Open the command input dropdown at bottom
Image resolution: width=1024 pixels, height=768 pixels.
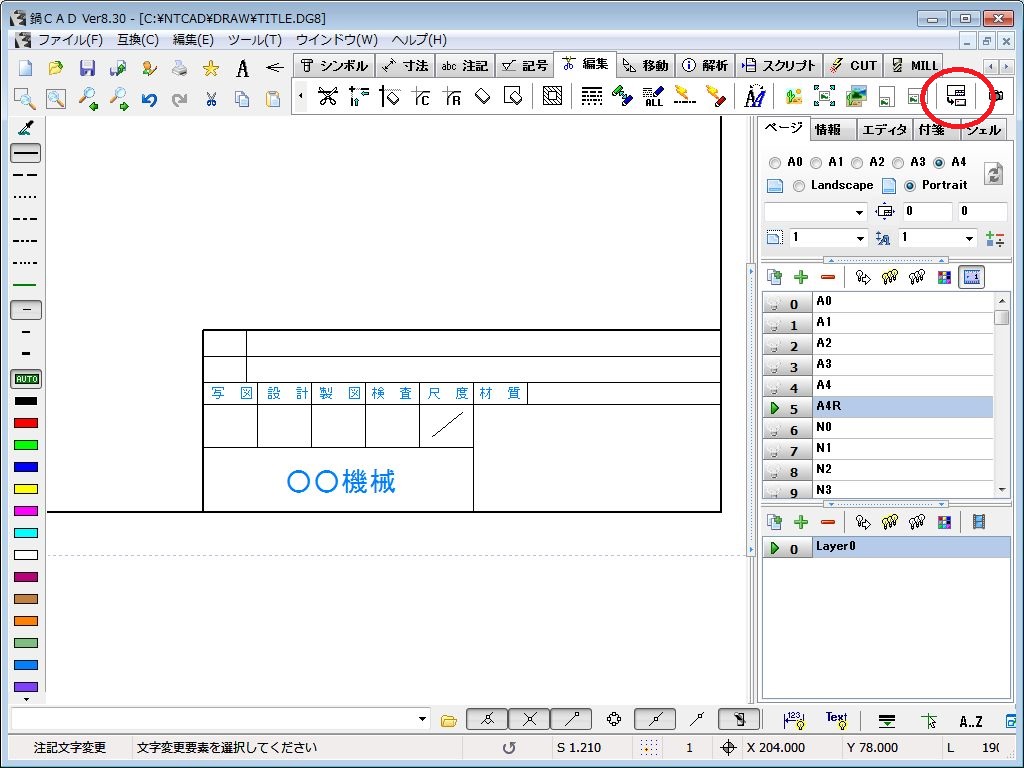tap(423, 720)
